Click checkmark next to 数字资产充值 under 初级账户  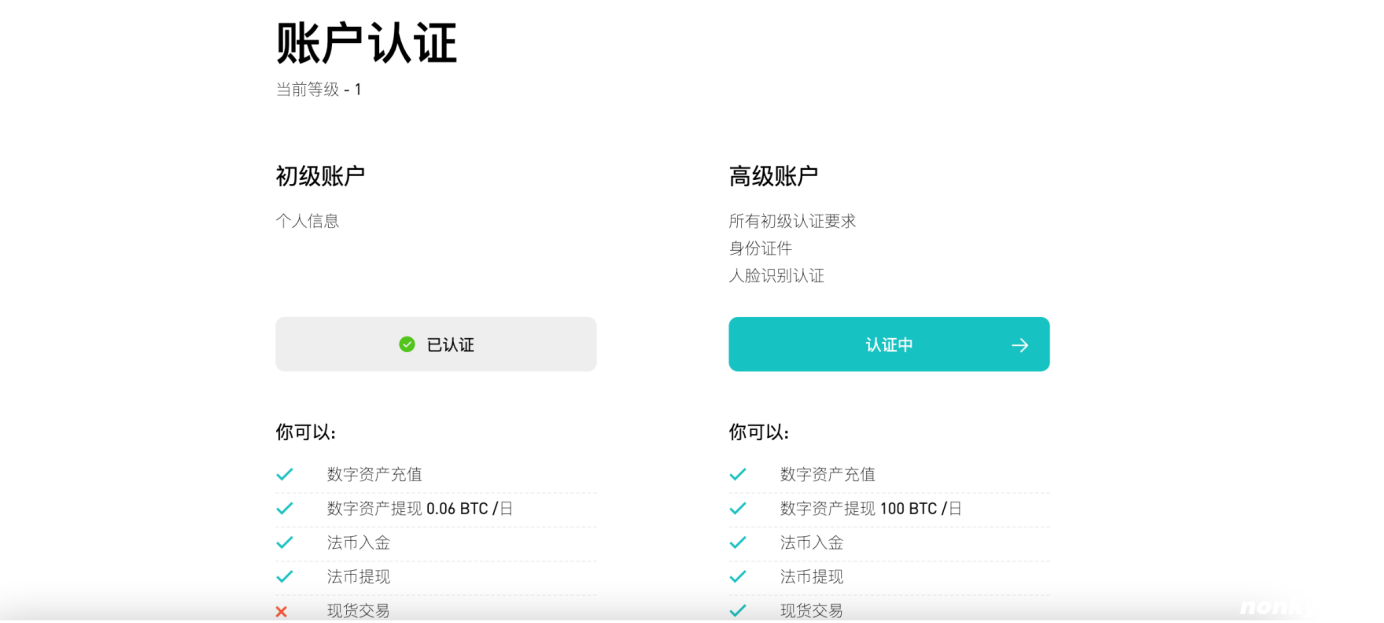[285, 474]
